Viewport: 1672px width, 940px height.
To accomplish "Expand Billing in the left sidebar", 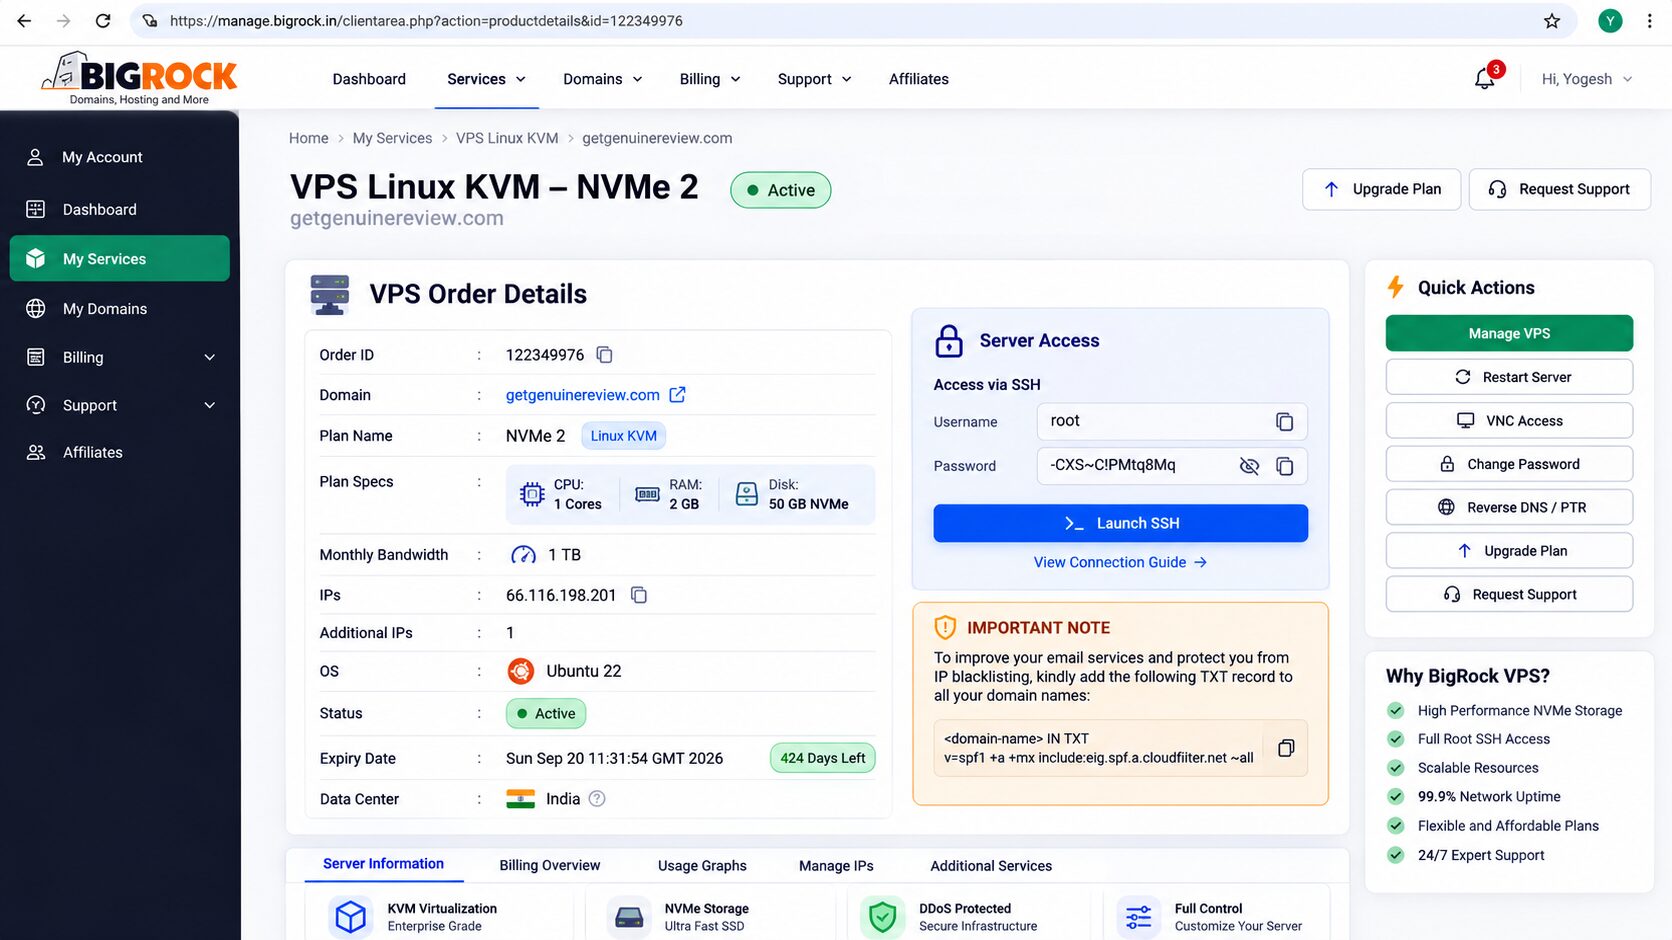I will pyautogui.click(x=120, y=357).
